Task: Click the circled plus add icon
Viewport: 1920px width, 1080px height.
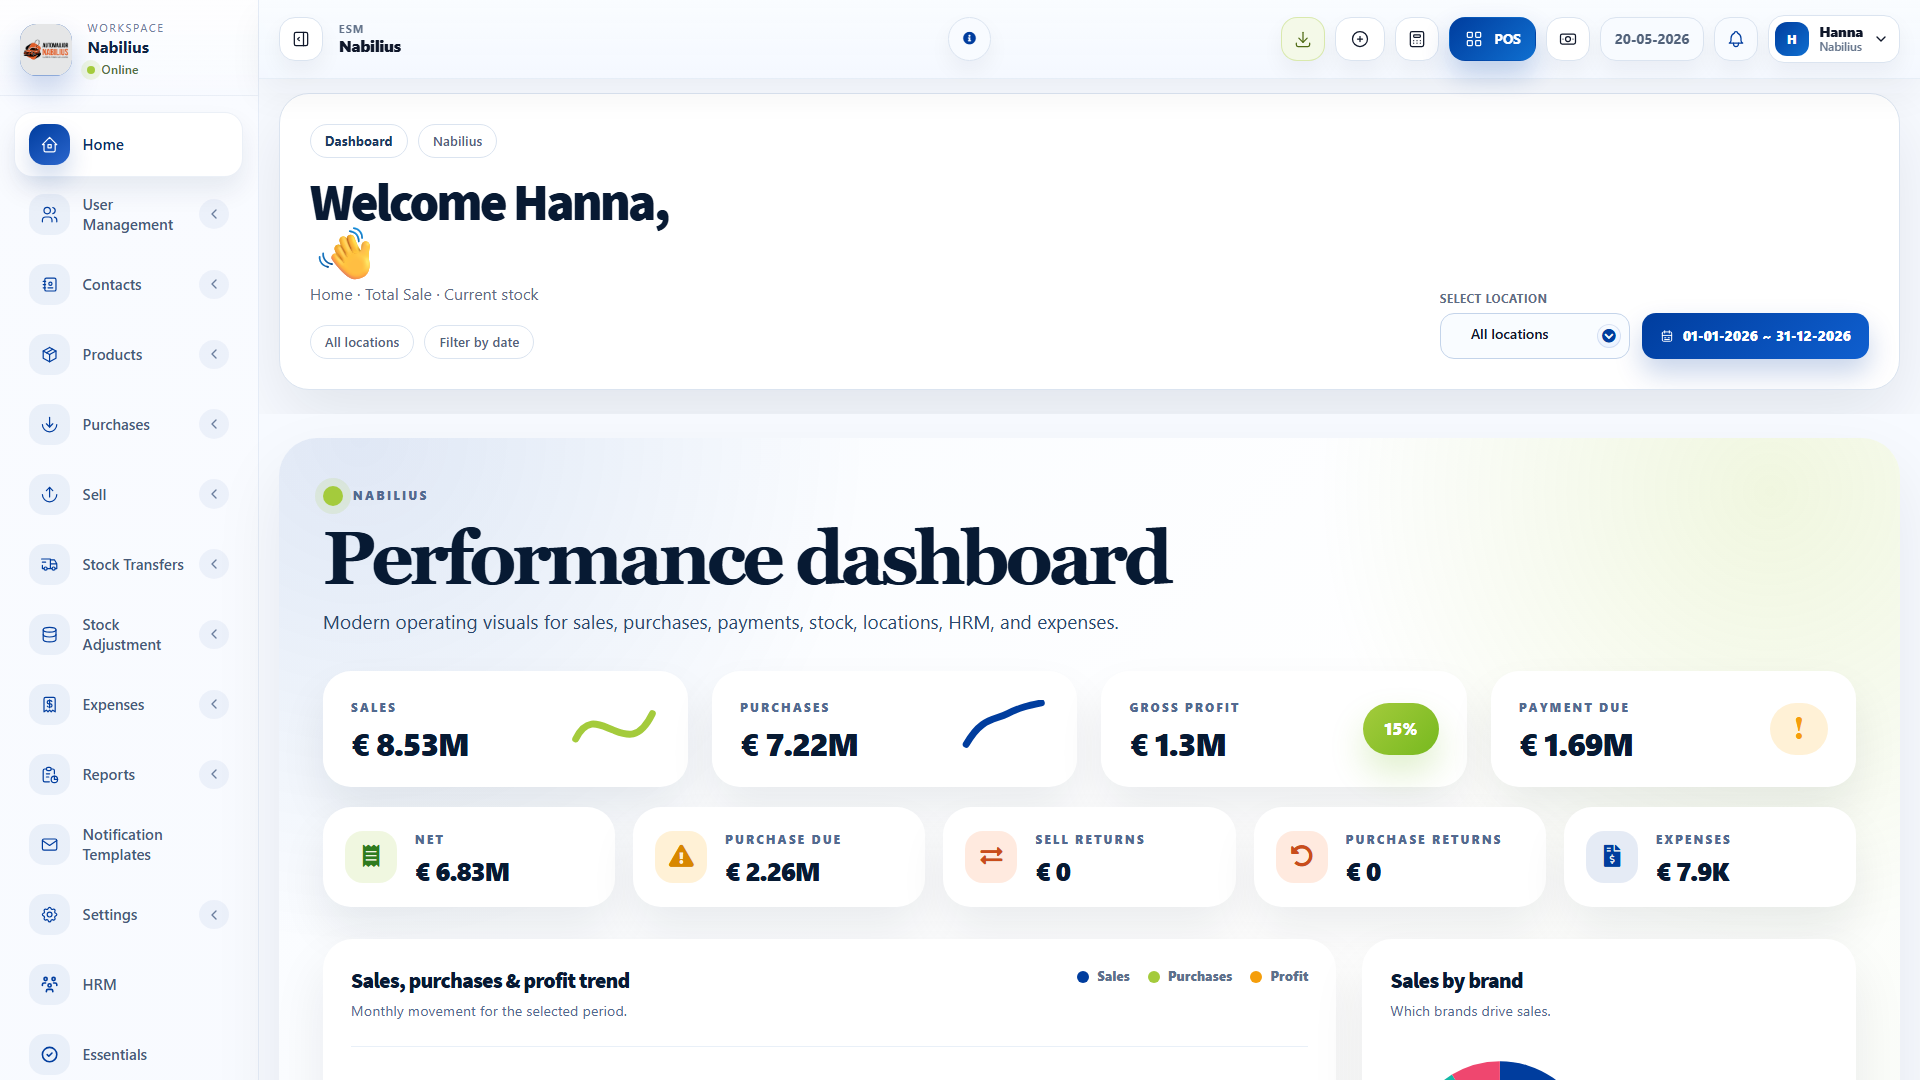Action: pos(1360,39)
